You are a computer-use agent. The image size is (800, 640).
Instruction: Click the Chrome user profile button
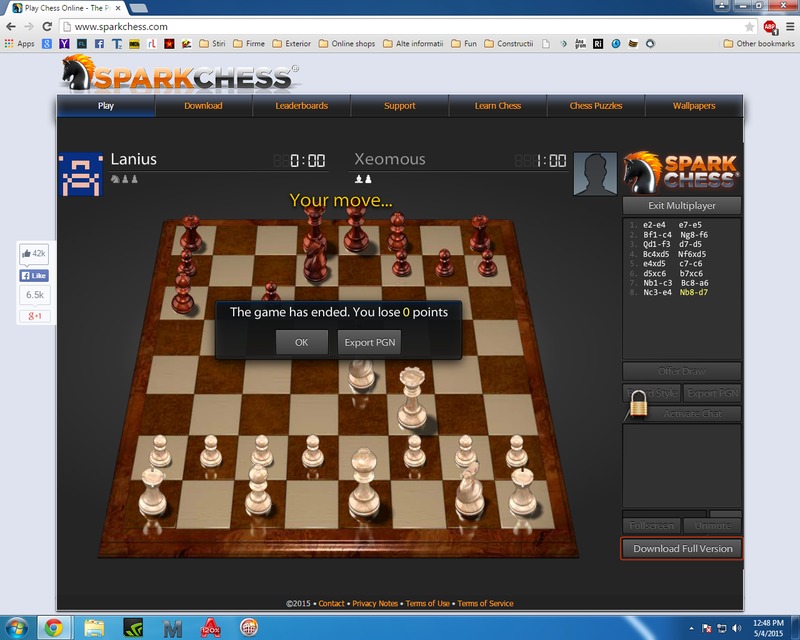point(721,6)
